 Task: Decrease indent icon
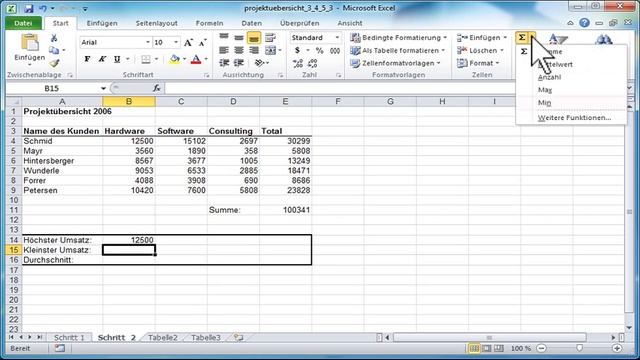[224, 63]
